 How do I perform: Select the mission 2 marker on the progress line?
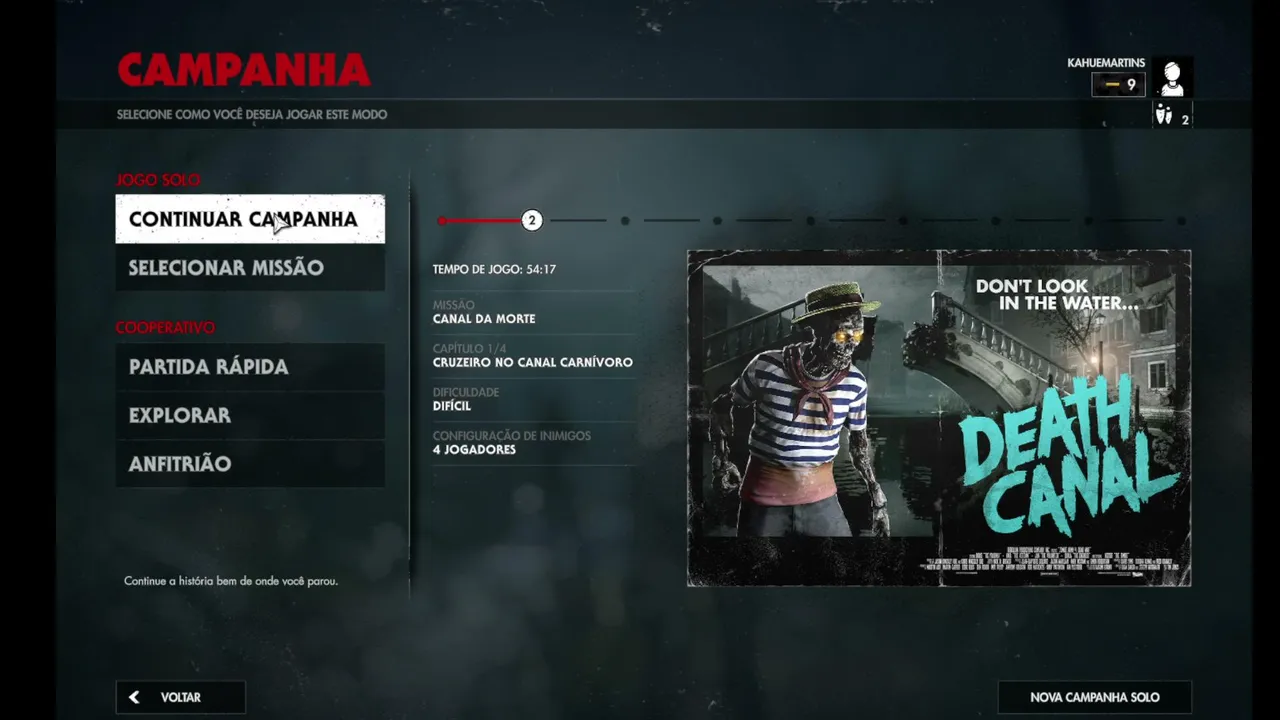(532, 220)
